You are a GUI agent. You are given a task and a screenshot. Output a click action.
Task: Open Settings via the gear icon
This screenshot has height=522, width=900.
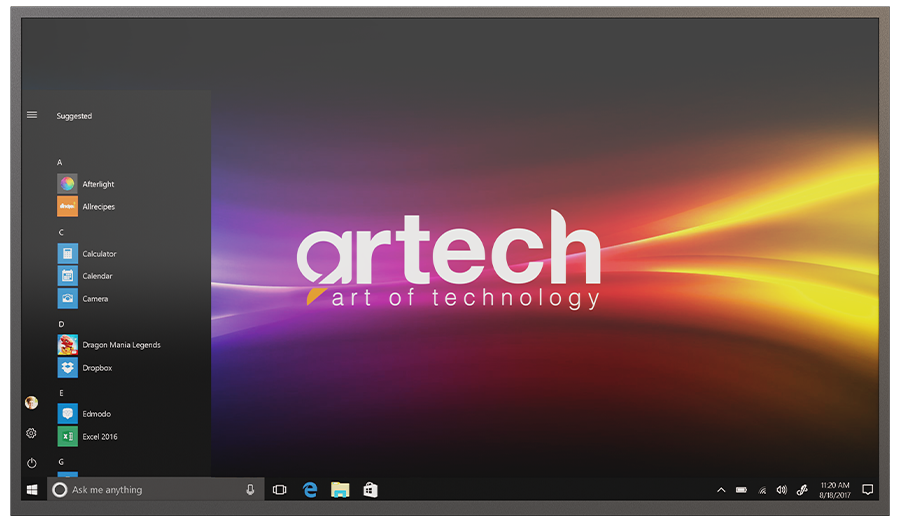pos(32,433)
